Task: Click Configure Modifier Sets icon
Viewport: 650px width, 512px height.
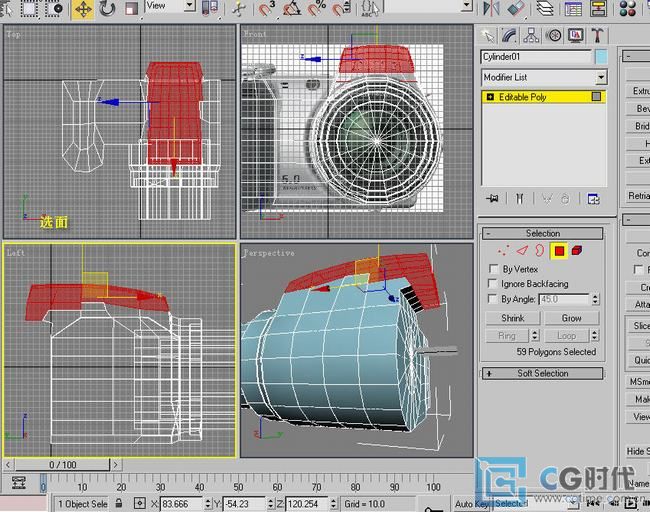Action: point(594,199)
